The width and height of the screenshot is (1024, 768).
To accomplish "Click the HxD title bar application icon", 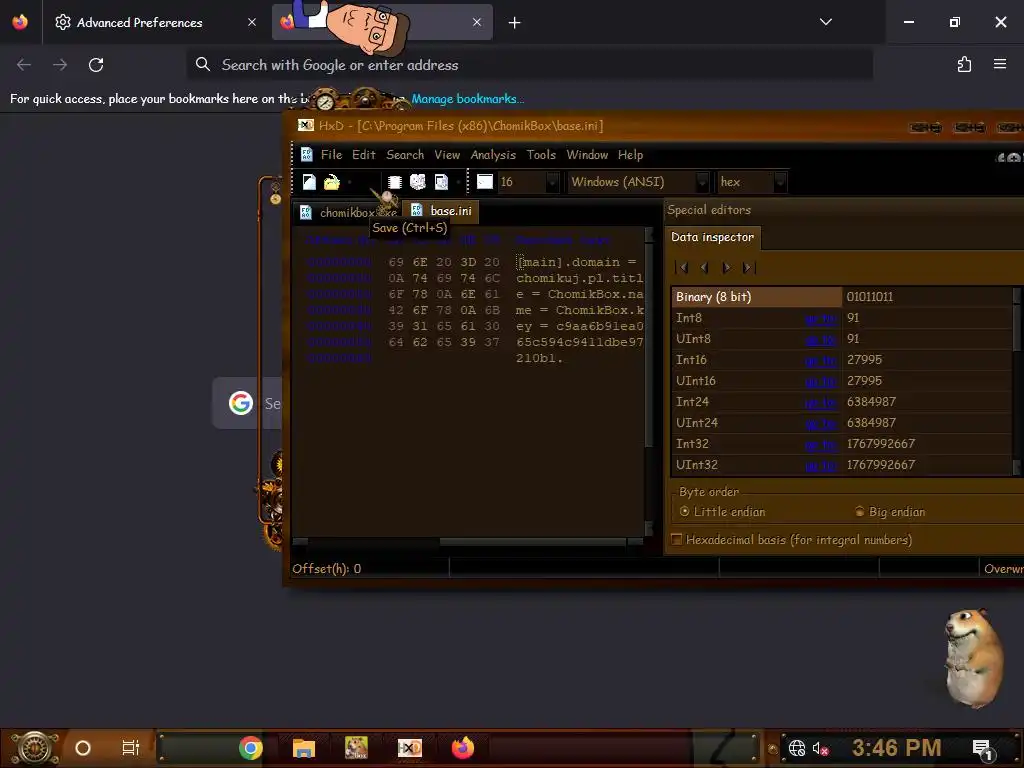I will click(x=305, y=125).
